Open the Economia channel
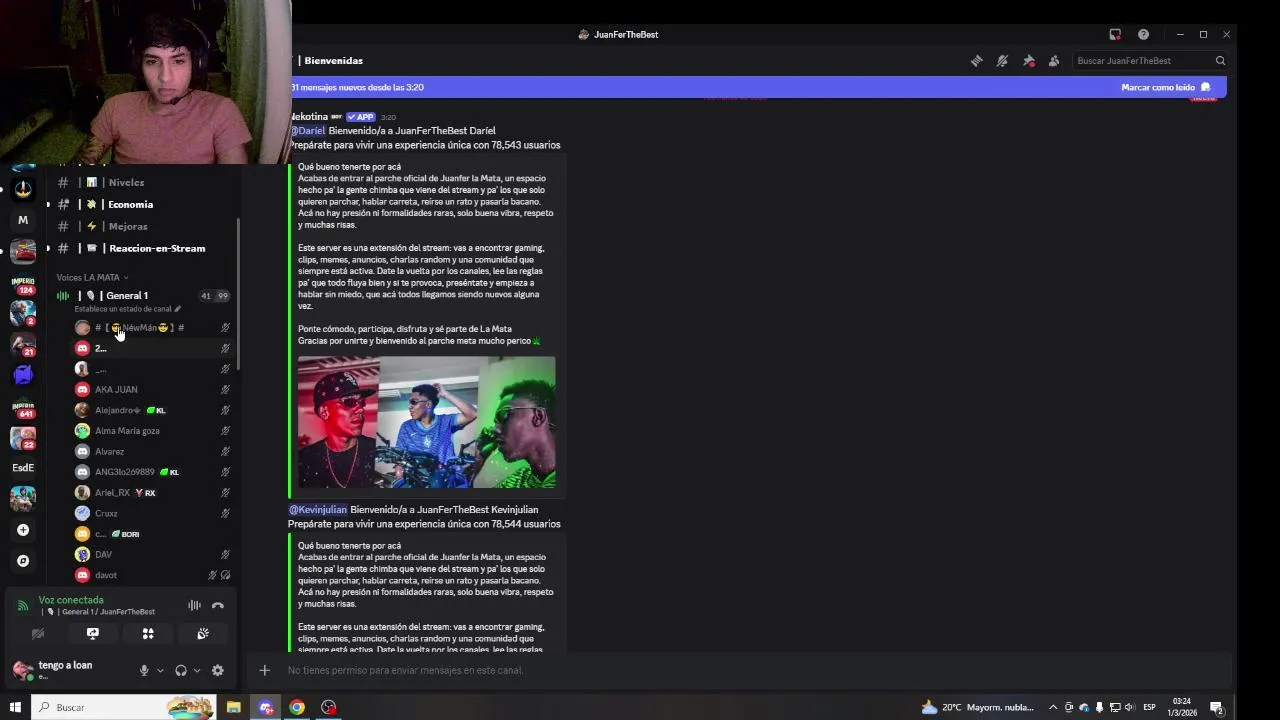 click(142, 204)
